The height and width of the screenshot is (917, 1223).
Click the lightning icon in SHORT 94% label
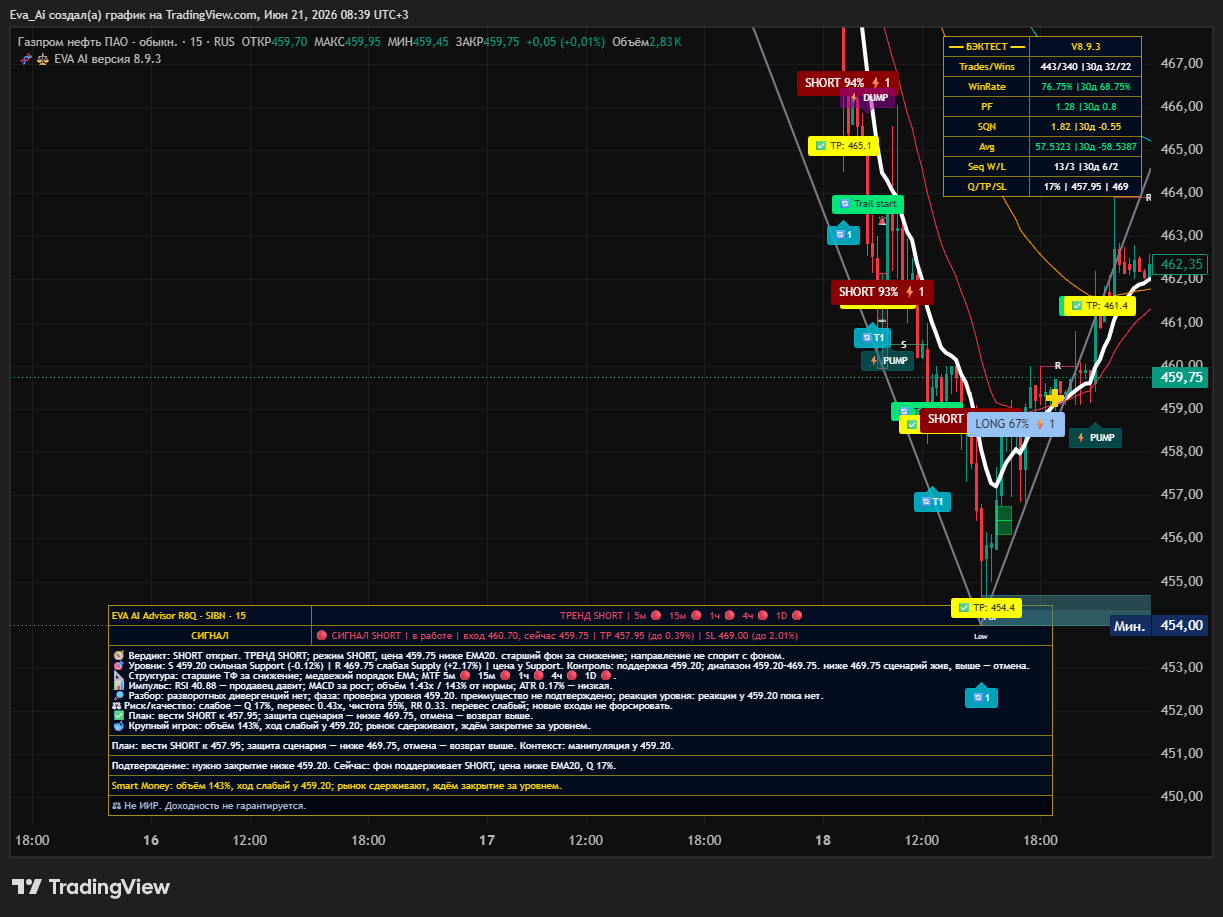click(x=876, y=83)
